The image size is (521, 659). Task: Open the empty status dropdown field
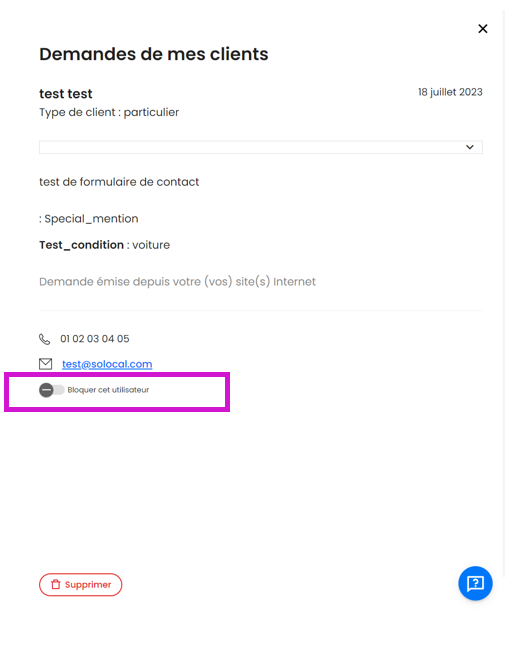pyautogui.click(x=261, y=147)
